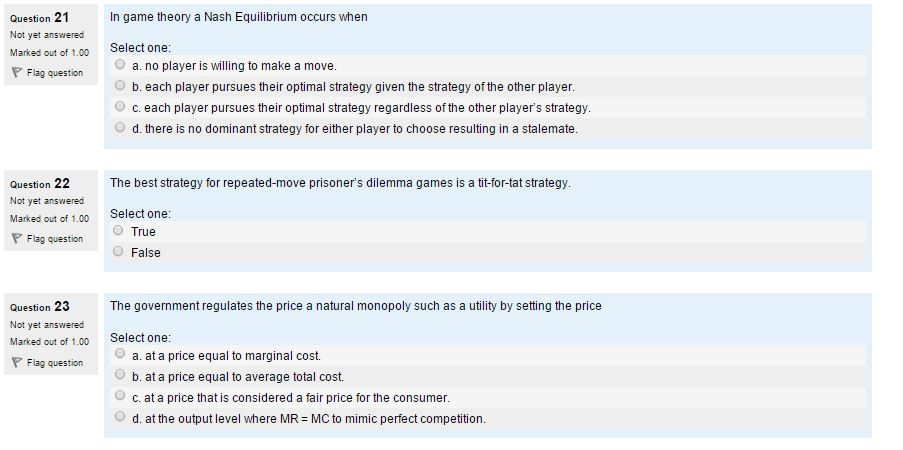Select option a: no player willing to move
This screenshot has height=450, width=903.
[x=120, y=65]
